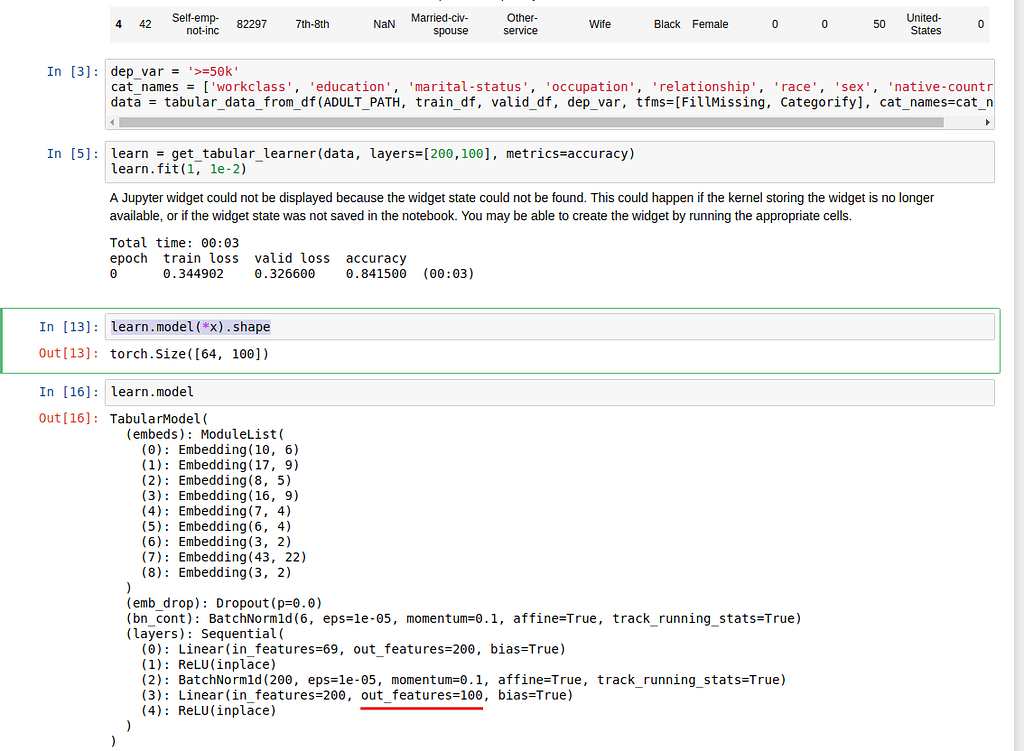Click the learn.model code cell

click(x=153, y=391)
